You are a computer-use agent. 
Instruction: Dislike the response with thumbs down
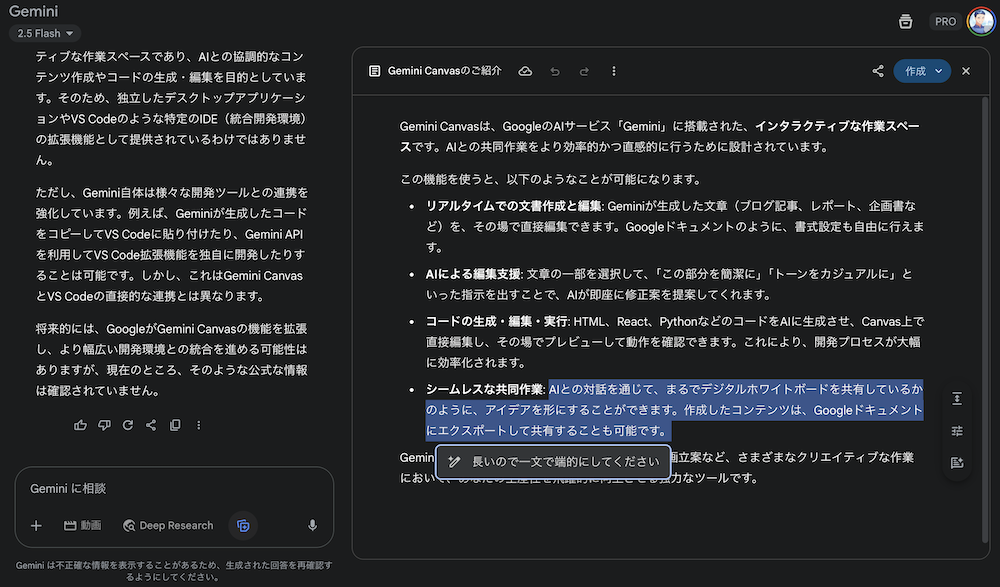(105, 425)
